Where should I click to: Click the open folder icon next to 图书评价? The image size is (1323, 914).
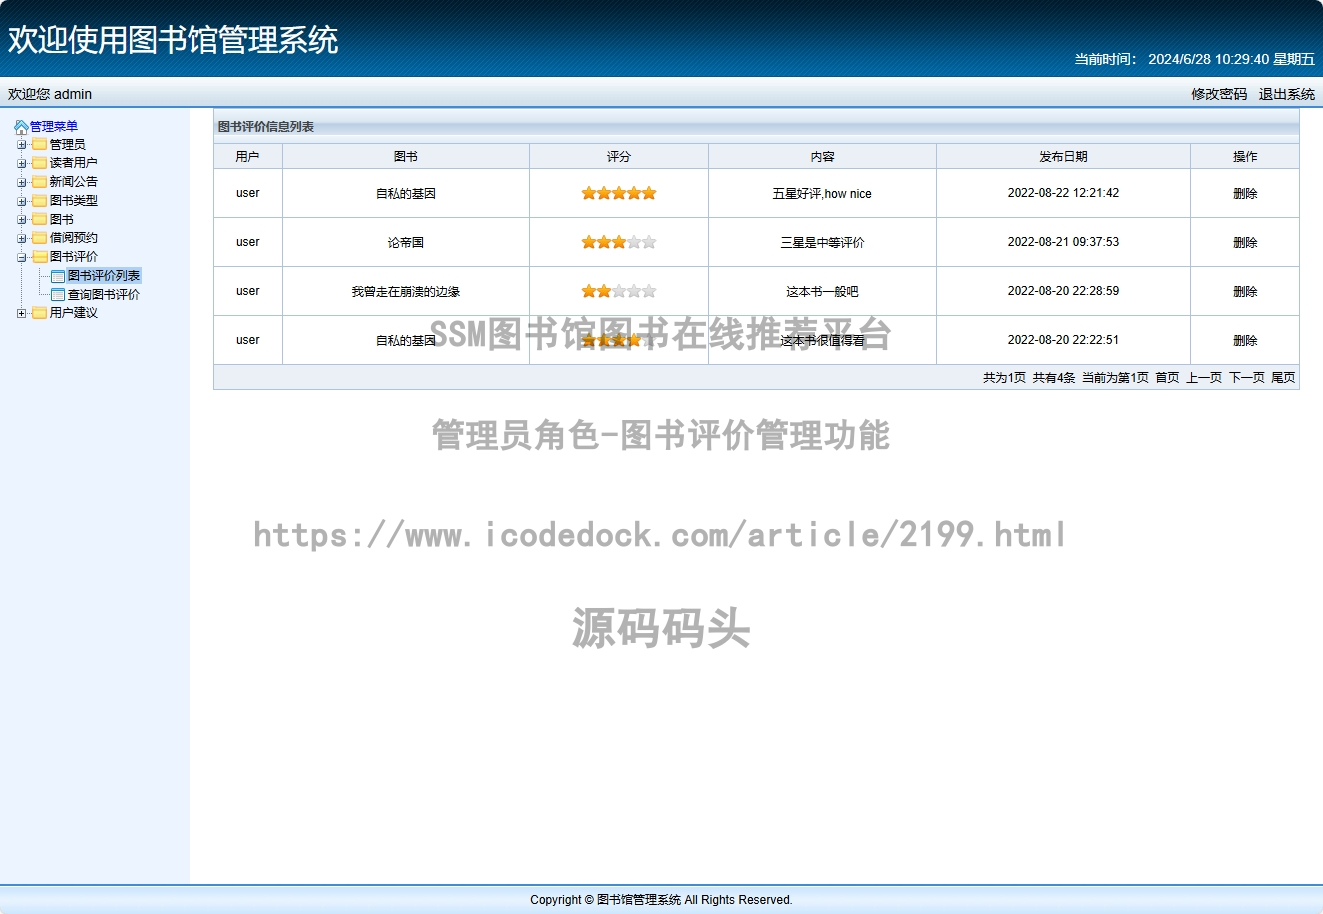click(x=40, y=257)
